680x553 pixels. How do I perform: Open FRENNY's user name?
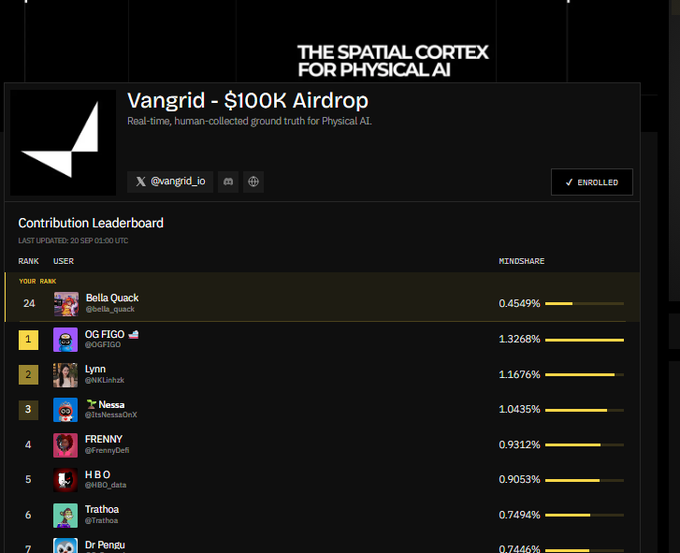click(x=104, y=439)
